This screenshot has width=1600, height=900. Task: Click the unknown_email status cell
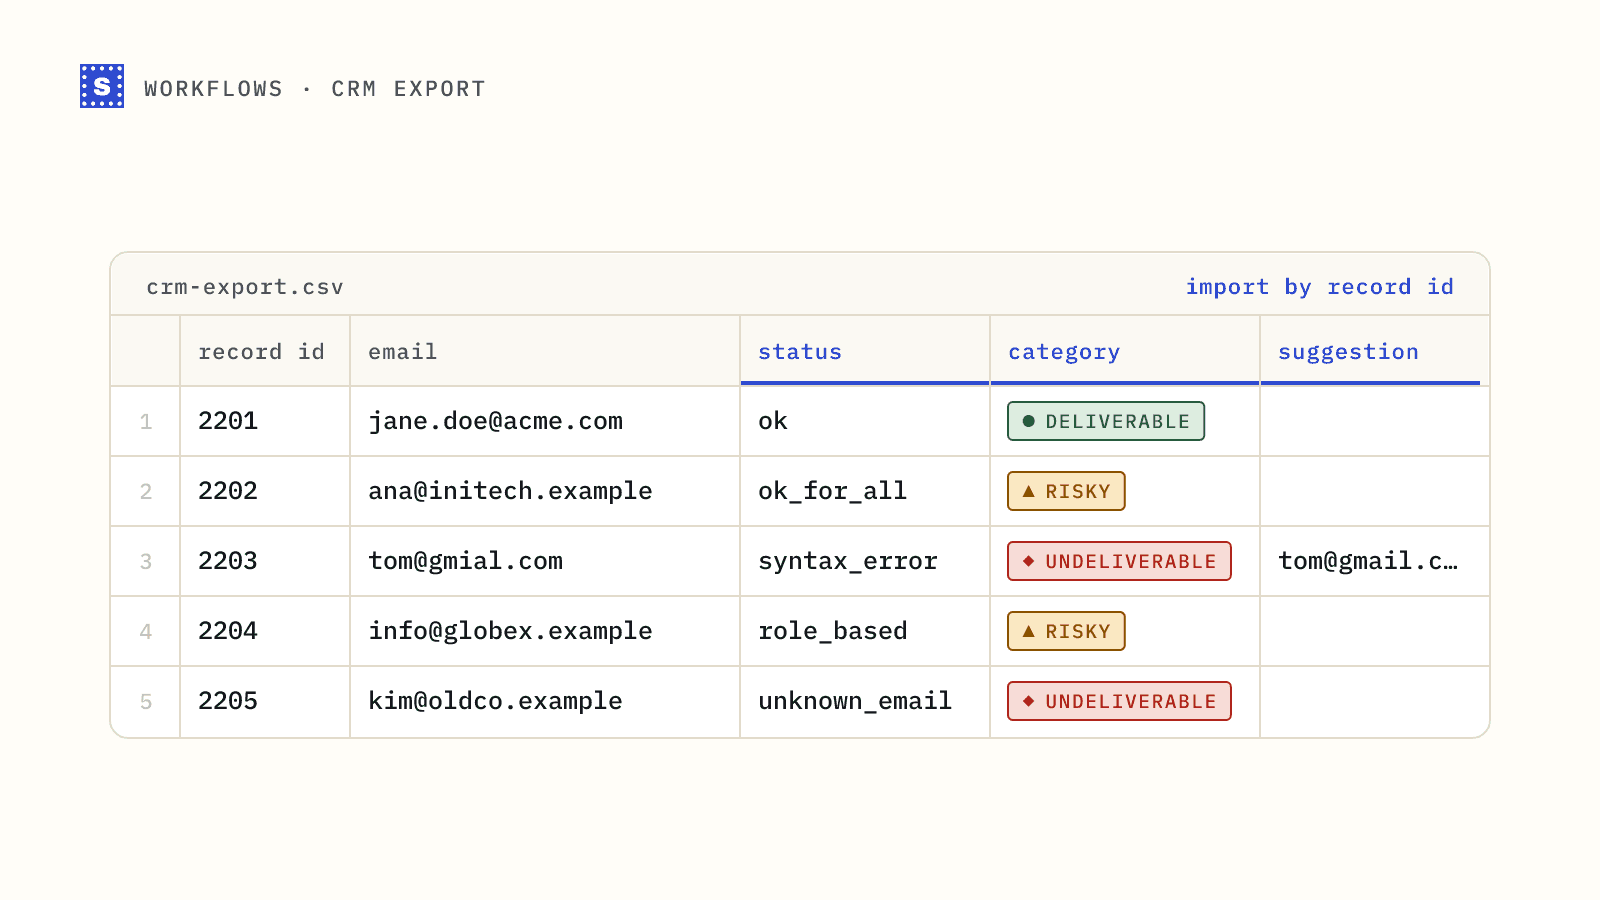865,701
